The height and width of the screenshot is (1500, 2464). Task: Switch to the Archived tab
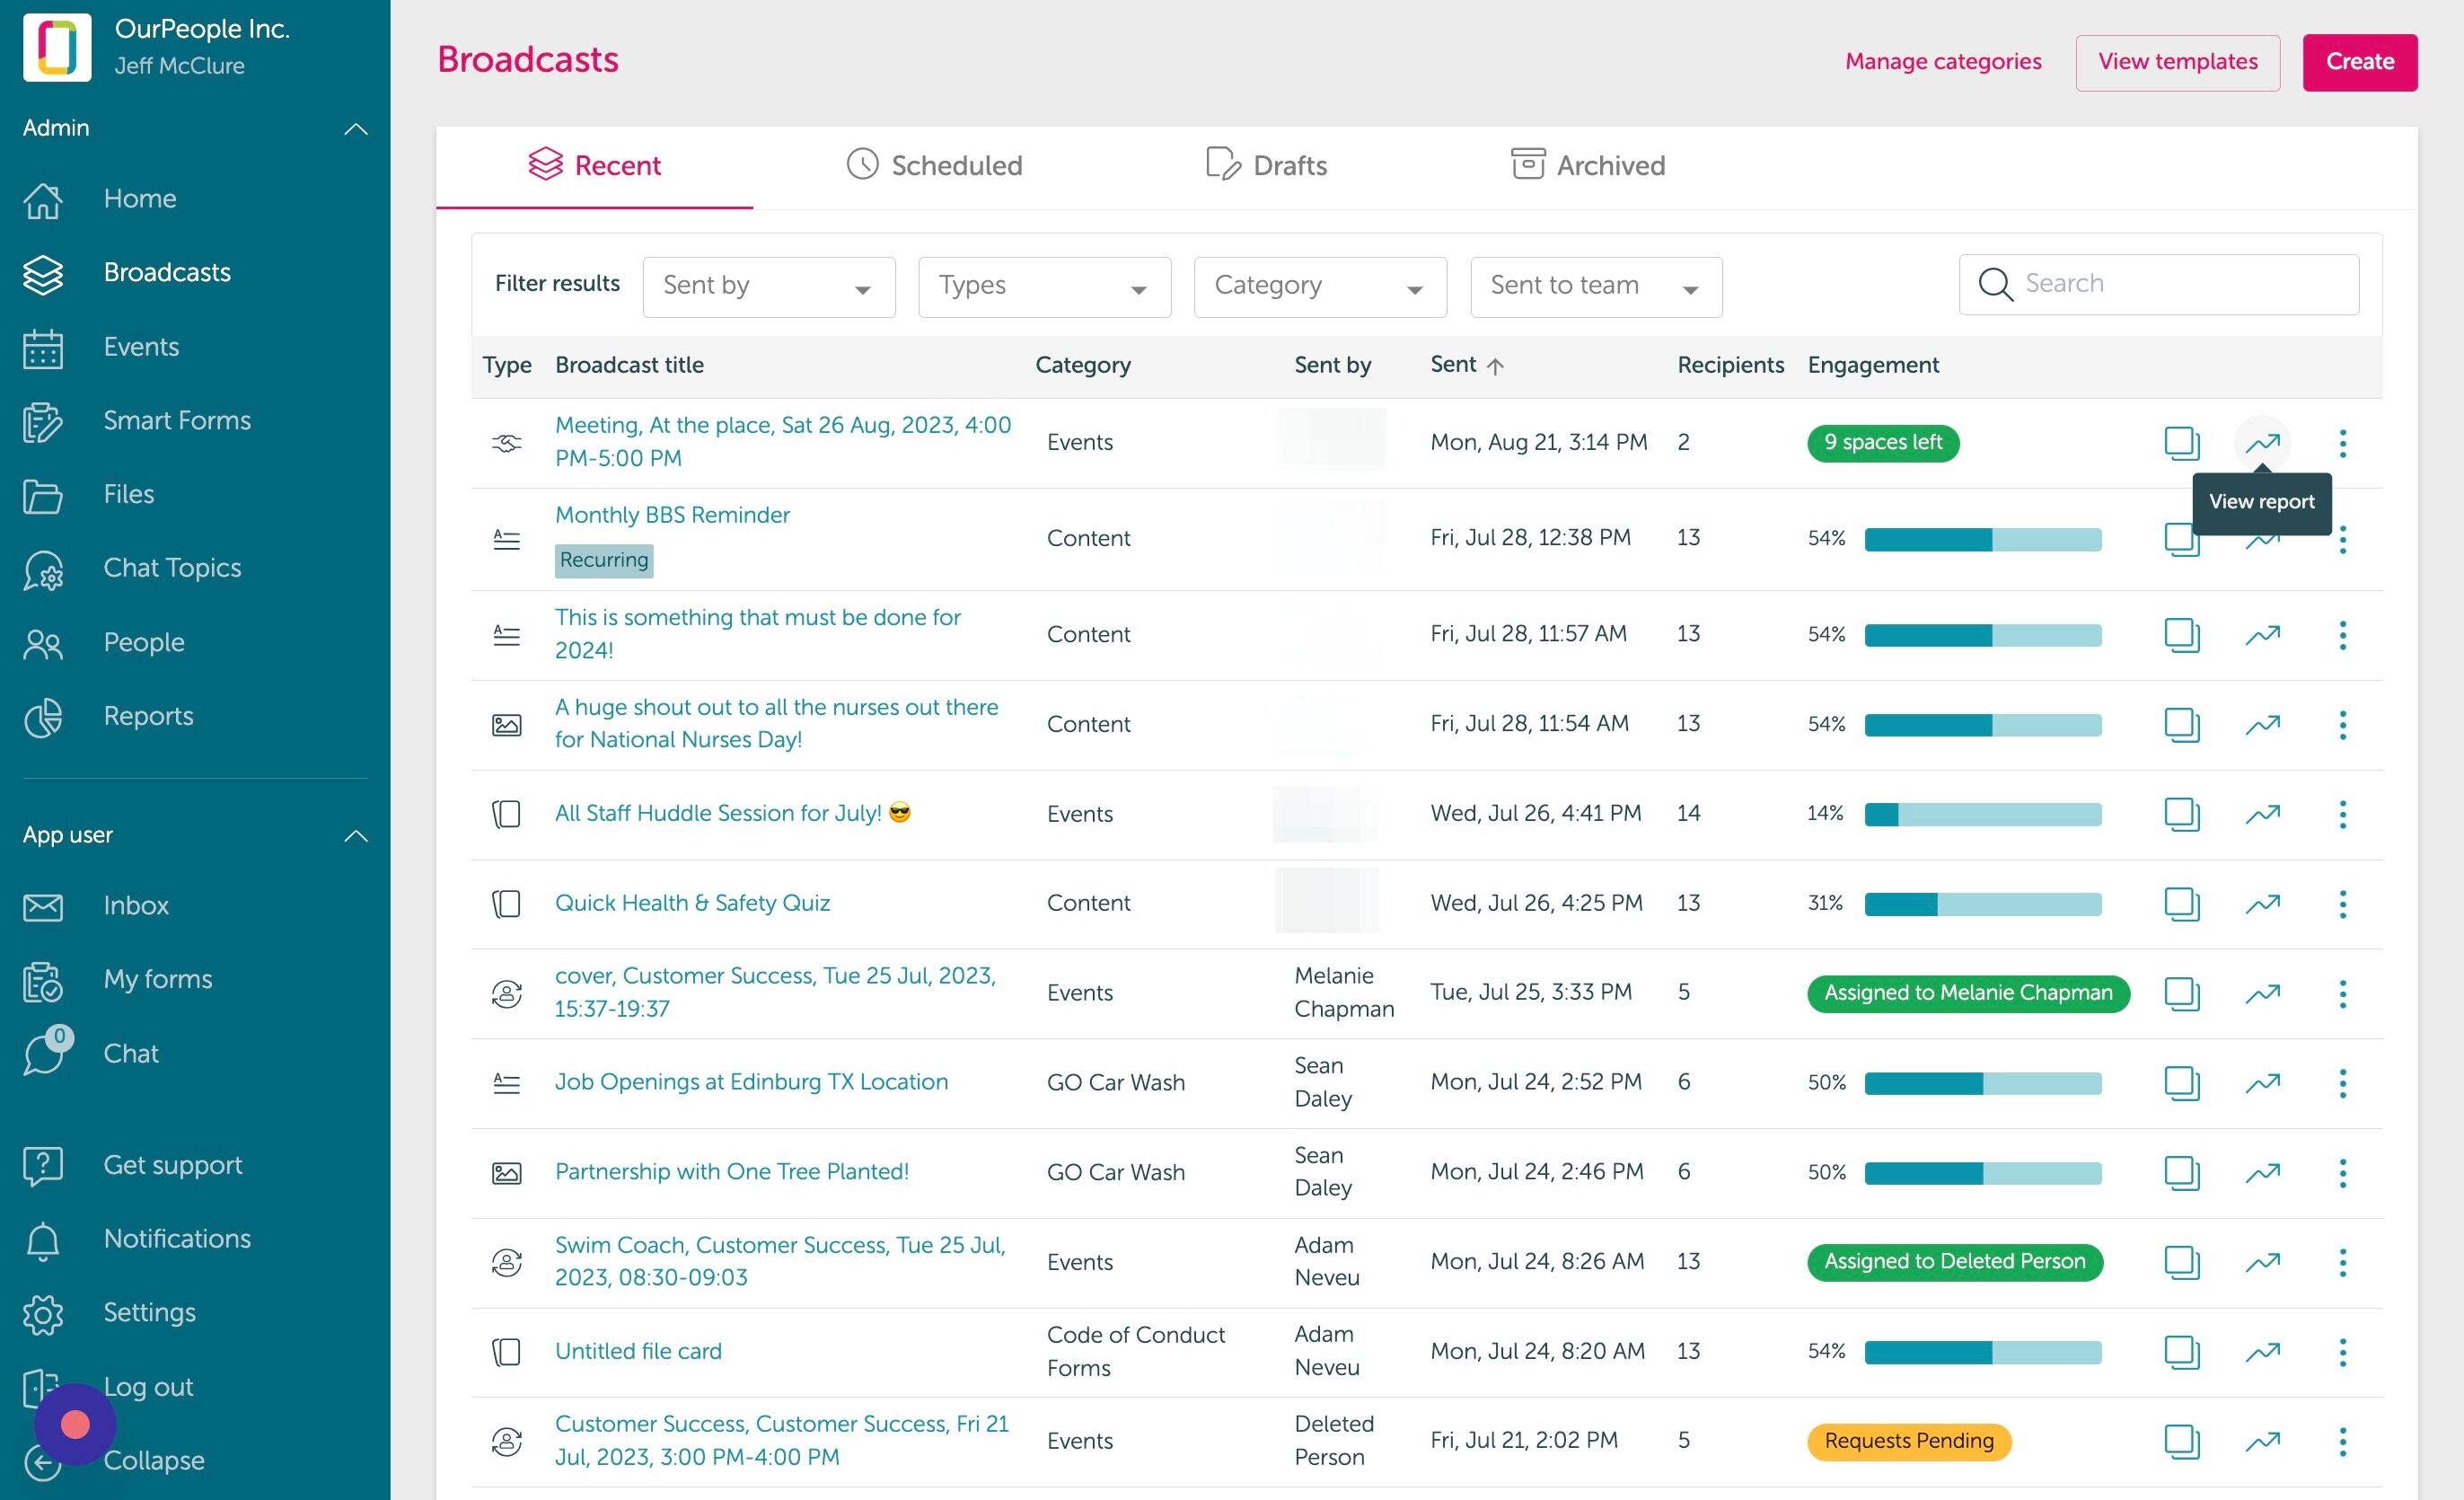tap(1587, 165)
